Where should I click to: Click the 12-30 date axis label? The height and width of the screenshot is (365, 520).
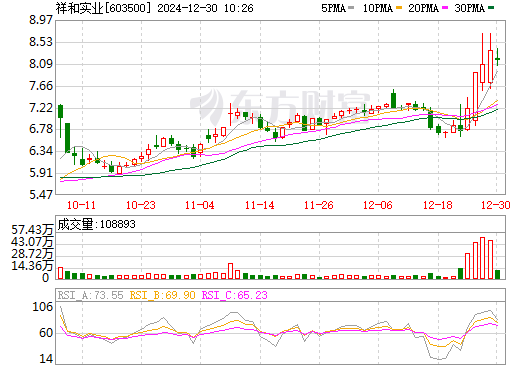[x=496, y=205]
